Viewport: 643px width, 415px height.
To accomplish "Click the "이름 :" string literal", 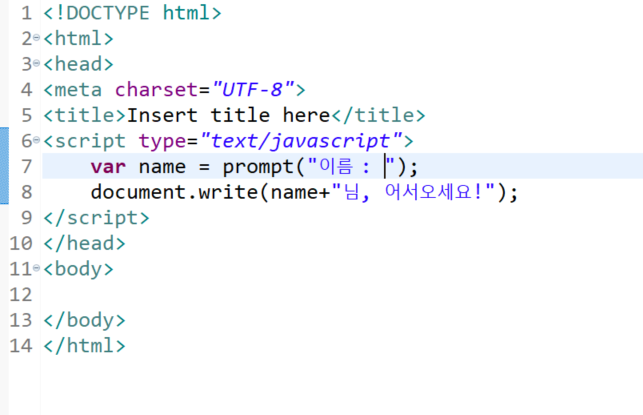I will (x=351, y=166).
